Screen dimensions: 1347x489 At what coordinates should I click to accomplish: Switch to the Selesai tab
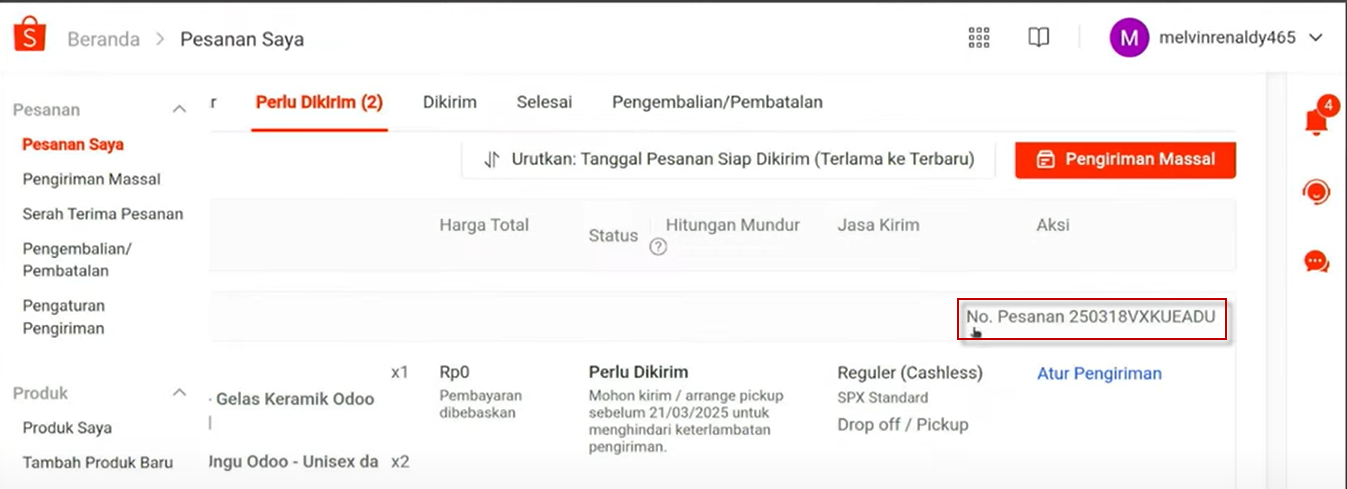[x=544, y=102]
